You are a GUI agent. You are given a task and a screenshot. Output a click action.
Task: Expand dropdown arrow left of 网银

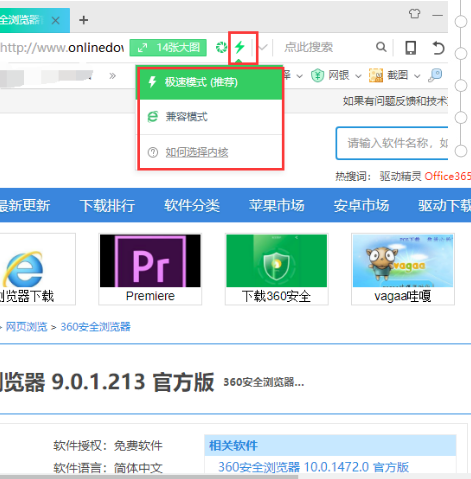(300, 76)
